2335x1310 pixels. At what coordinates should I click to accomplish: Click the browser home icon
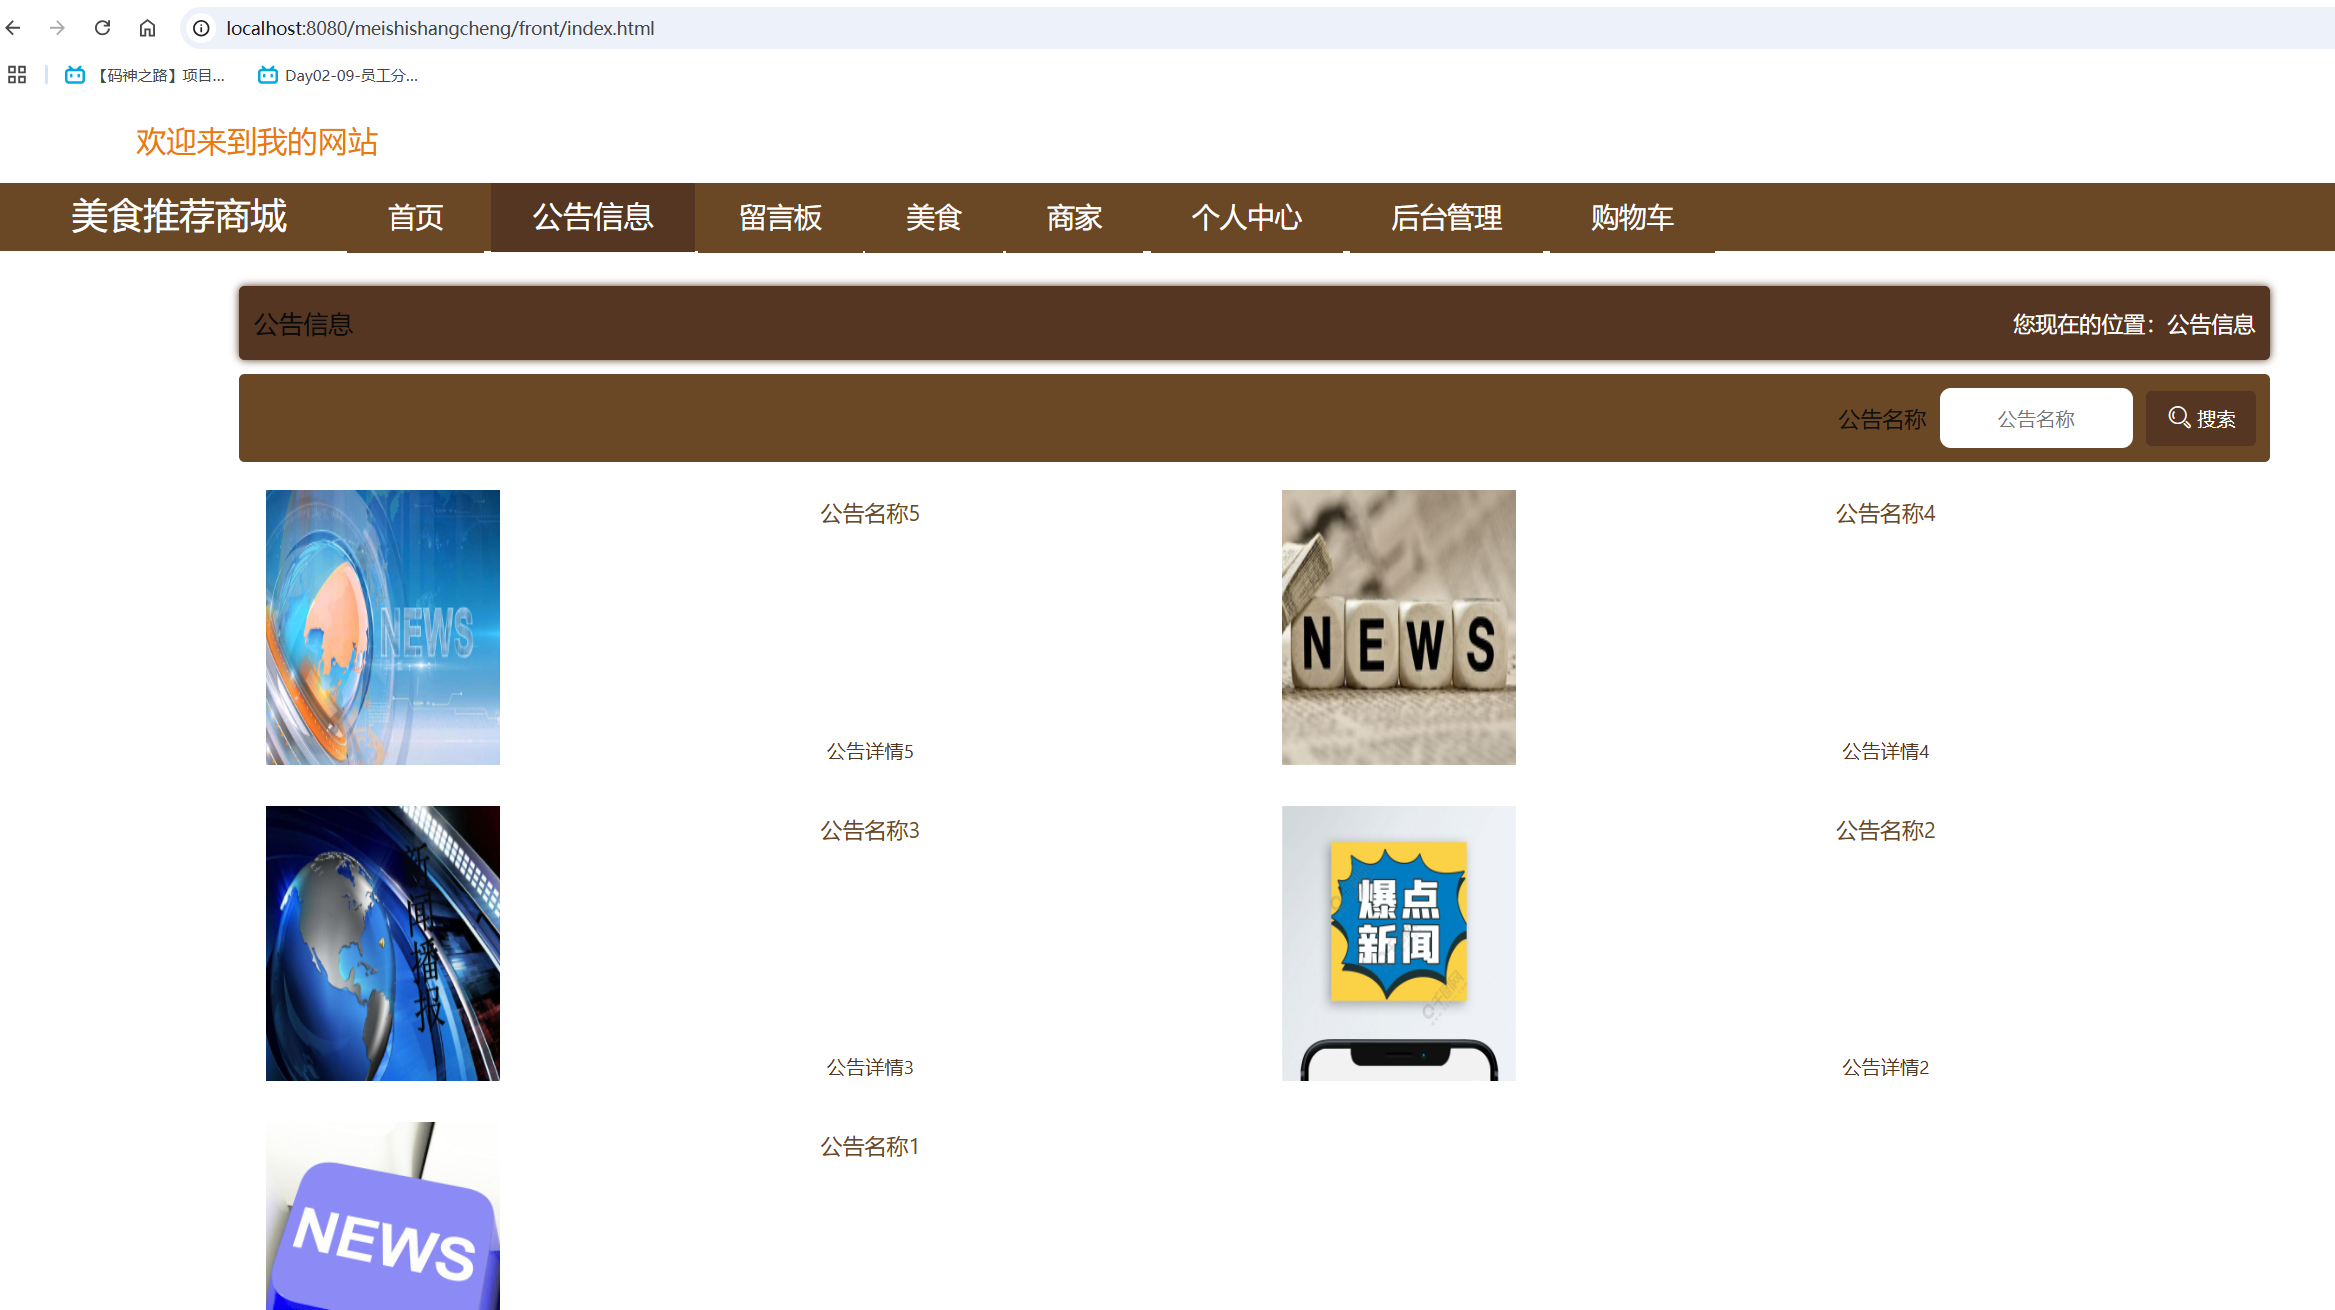click(147, 28)
